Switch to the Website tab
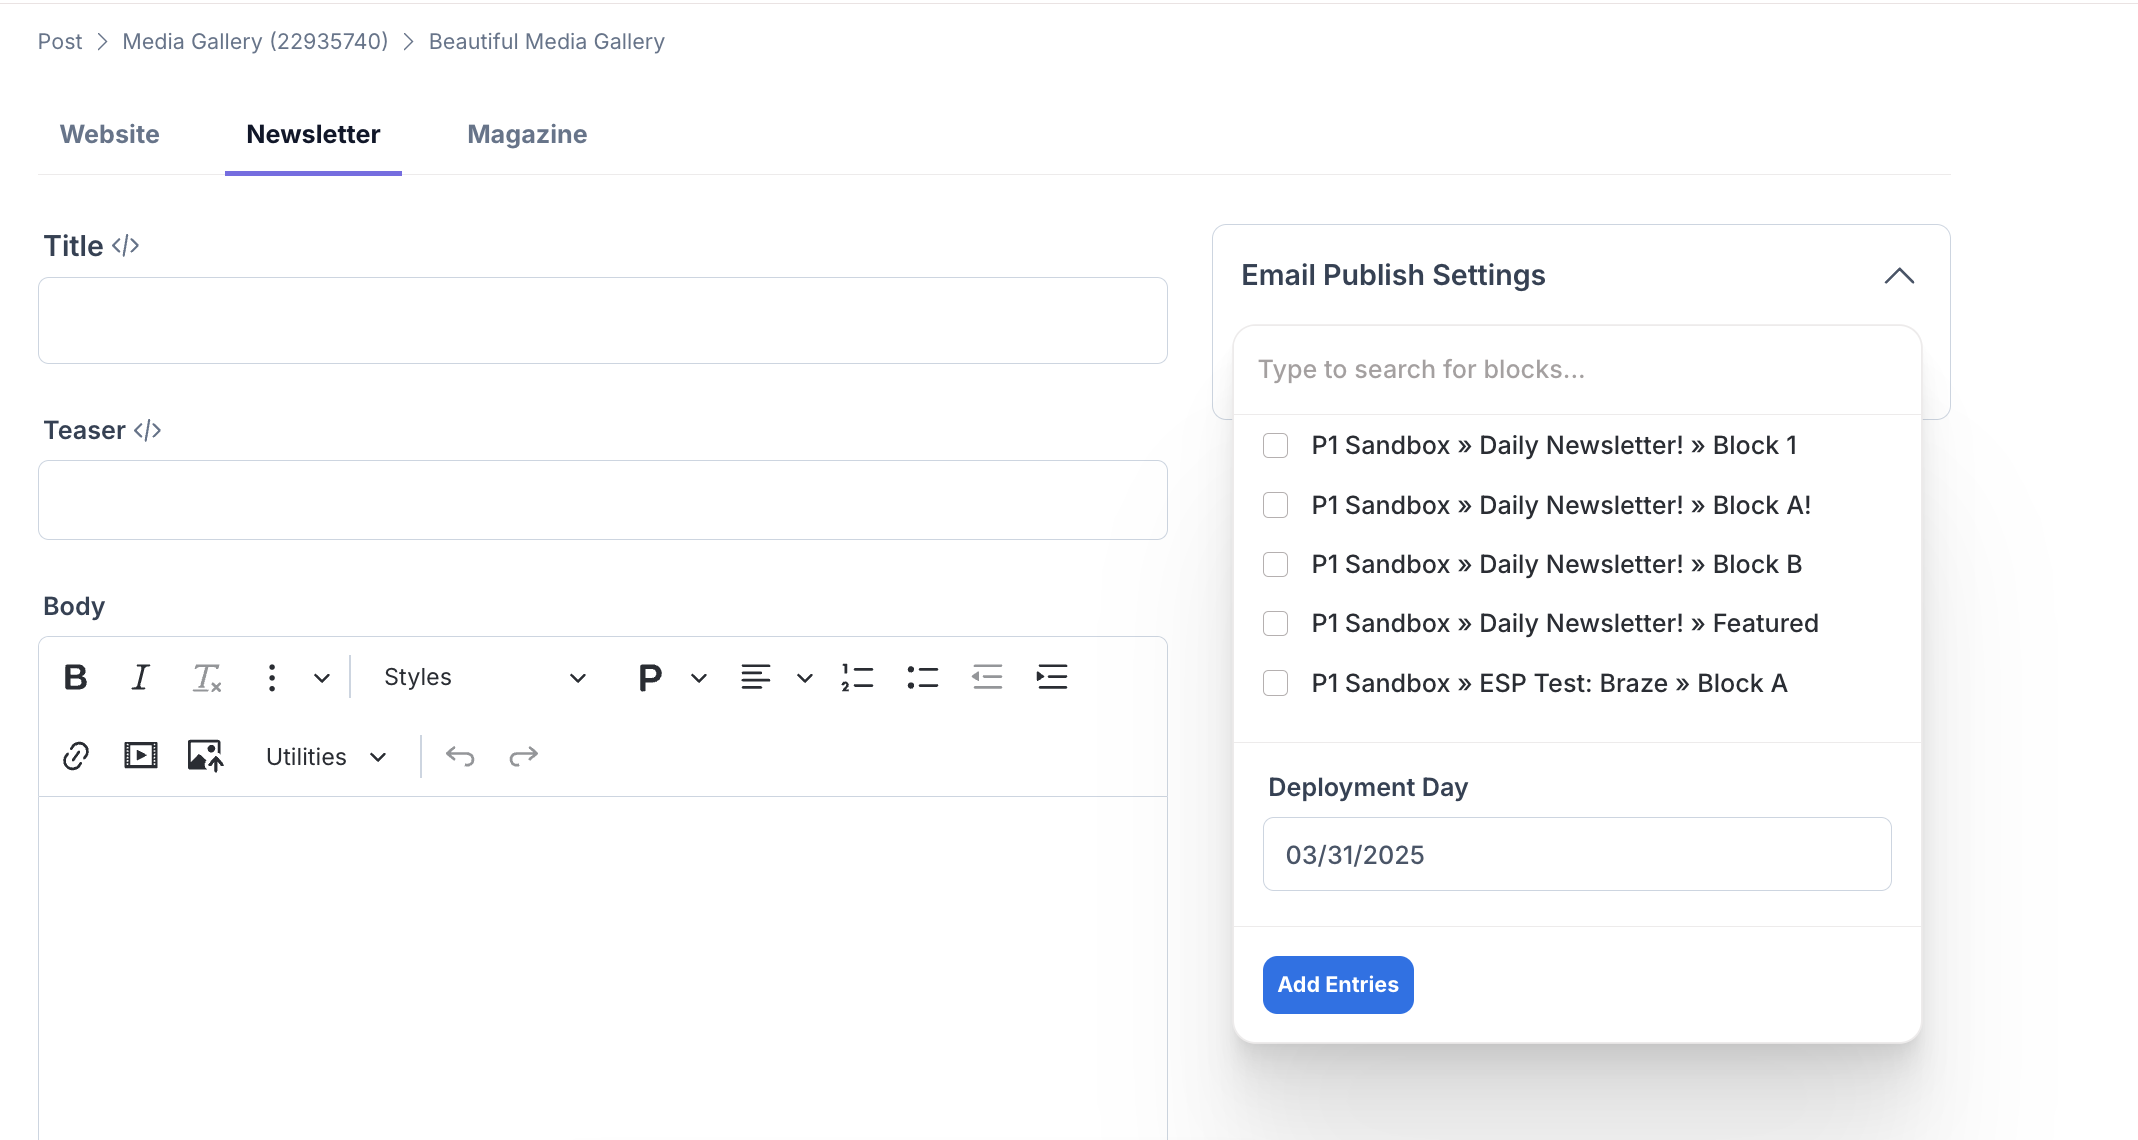Image resolution: width=2138 pixels, height=1140 pixels. point(110,134)
